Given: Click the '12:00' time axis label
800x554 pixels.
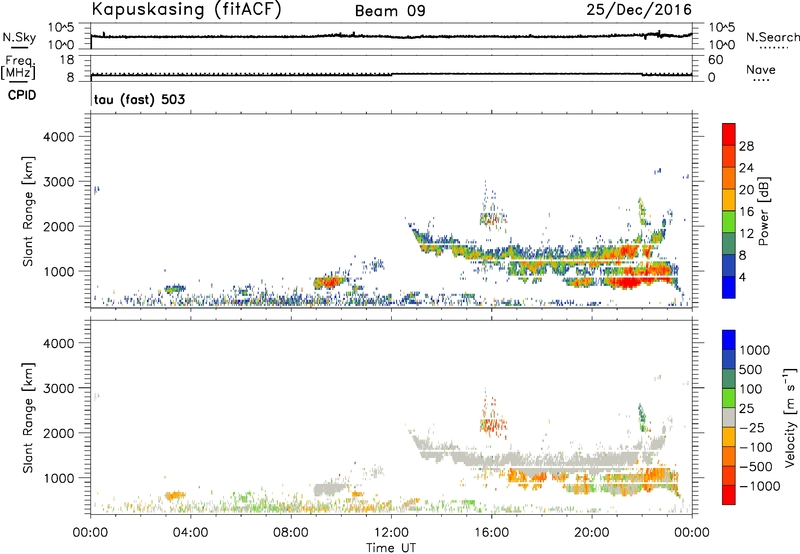Looking at the screenshot, I should 391,533.
